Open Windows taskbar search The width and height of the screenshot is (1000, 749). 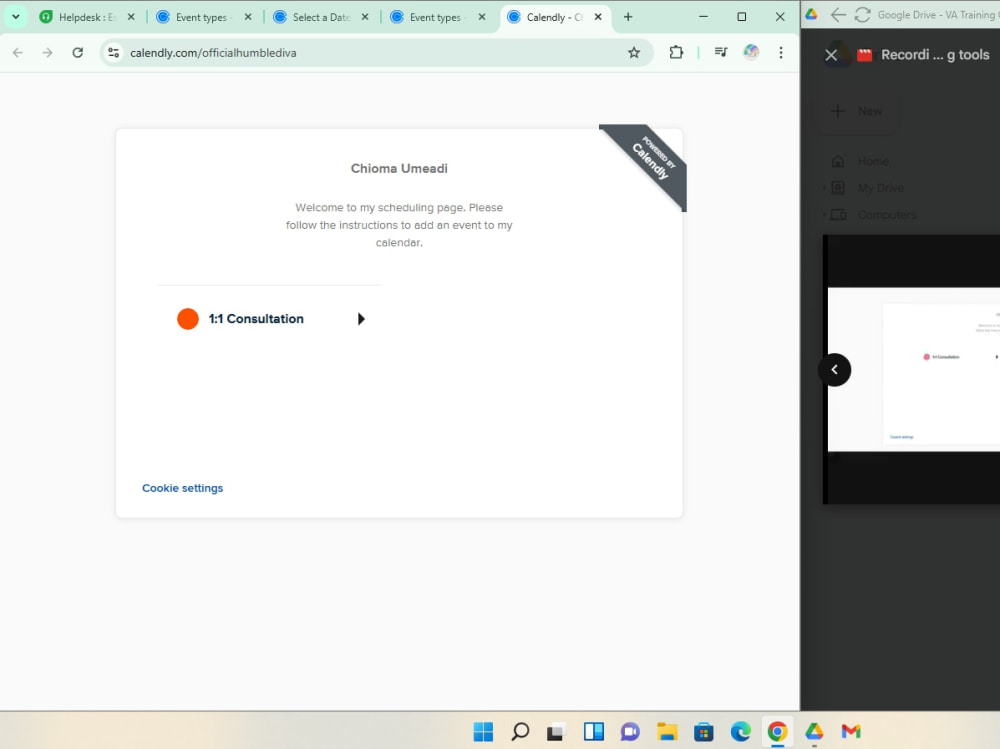[x=520, y=732]
